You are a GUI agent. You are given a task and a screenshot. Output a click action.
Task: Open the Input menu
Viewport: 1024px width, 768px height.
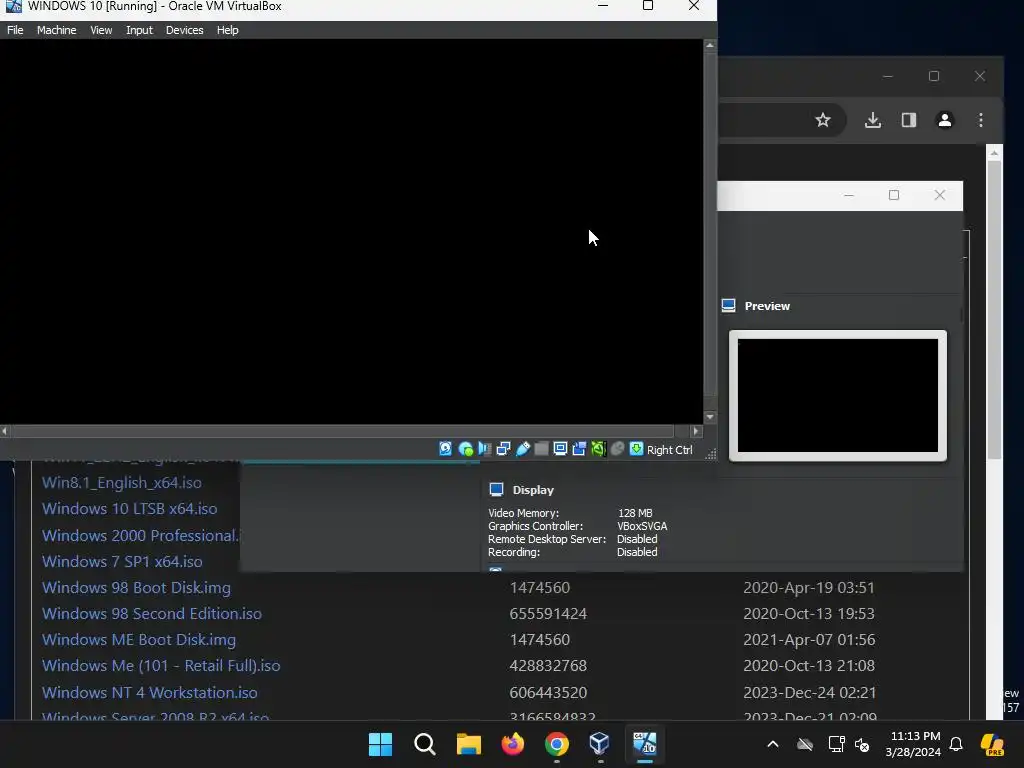[x=139, y=30]
